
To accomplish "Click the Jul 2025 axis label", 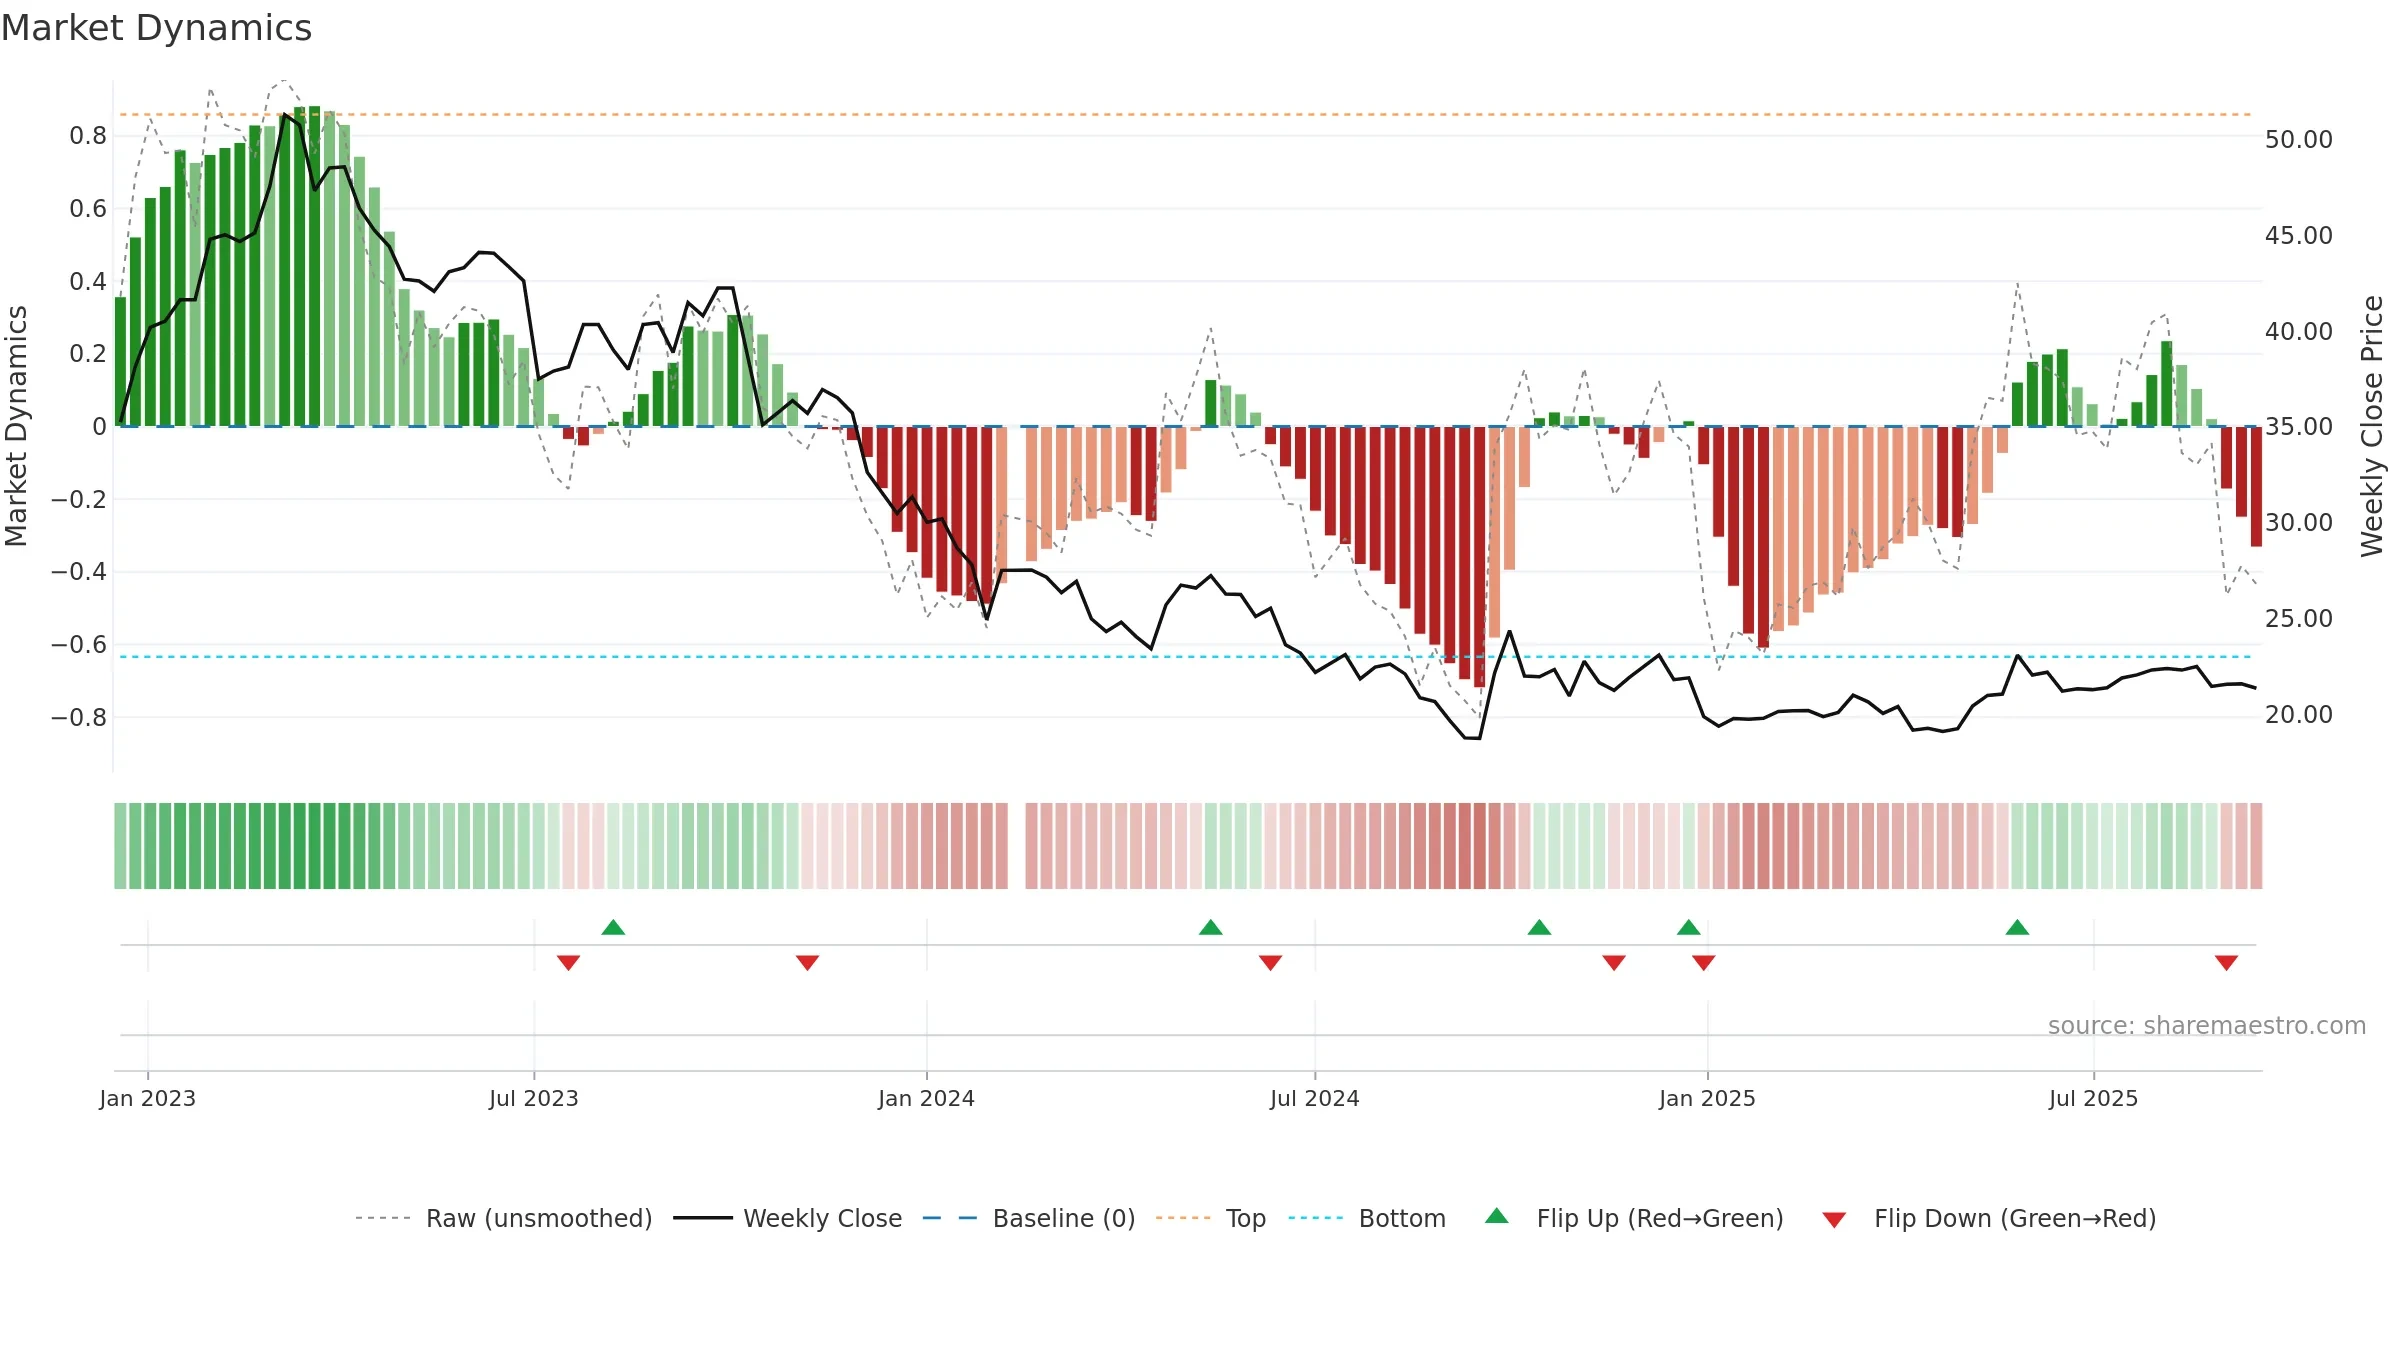I will 2094,1099.
